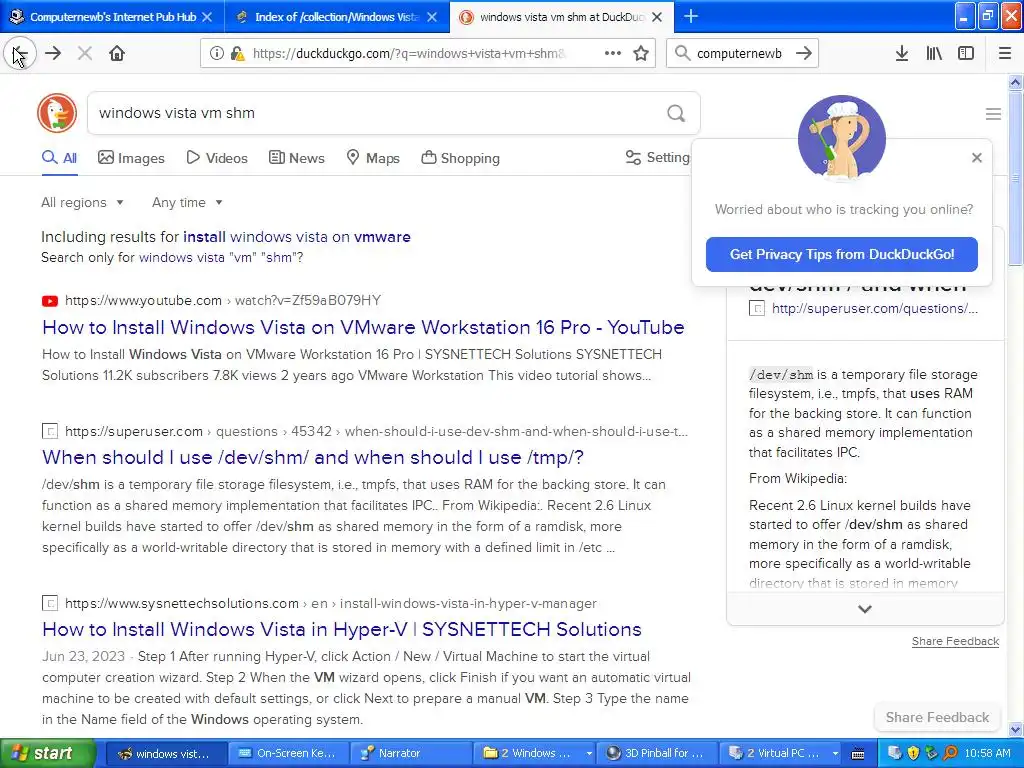
Task: Open page actions three-dot menu in address bar
Action: [613, 54]
